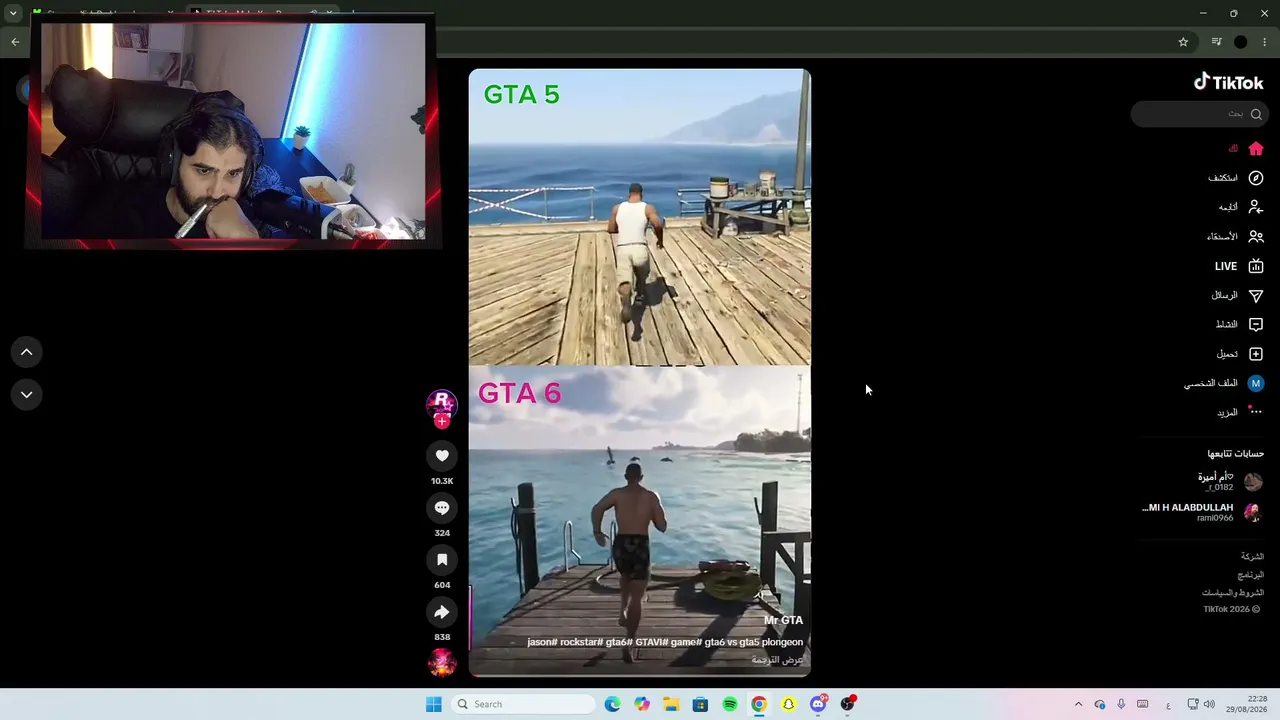Share the video using the arrow icon
The height and width of the screenshot is (720, 1280).
[x=442, y=612]
